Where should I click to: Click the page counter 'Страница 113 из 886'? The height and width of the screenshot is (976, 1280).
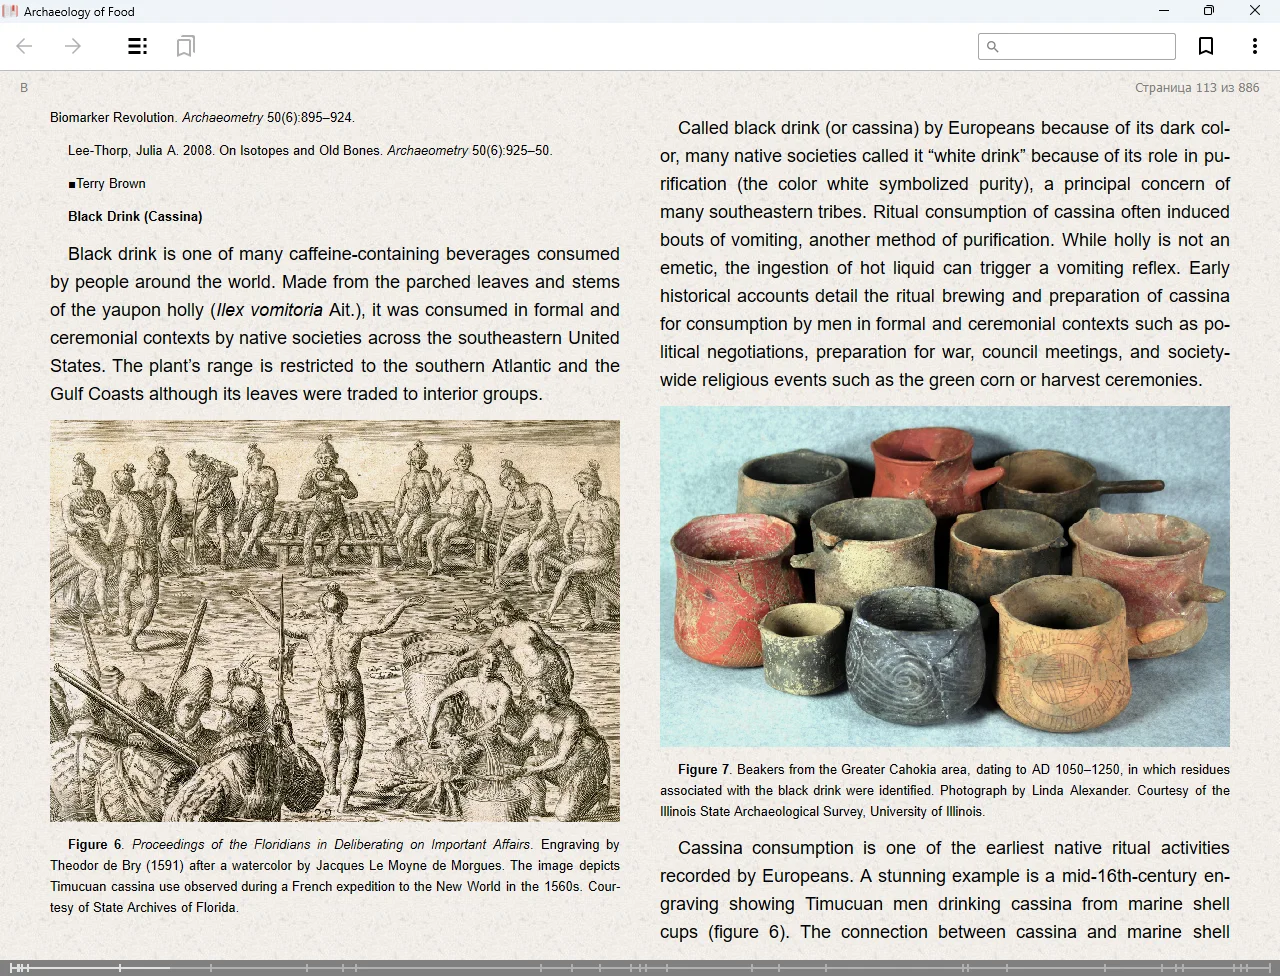pyautogui.click(x=1196, y=88)
